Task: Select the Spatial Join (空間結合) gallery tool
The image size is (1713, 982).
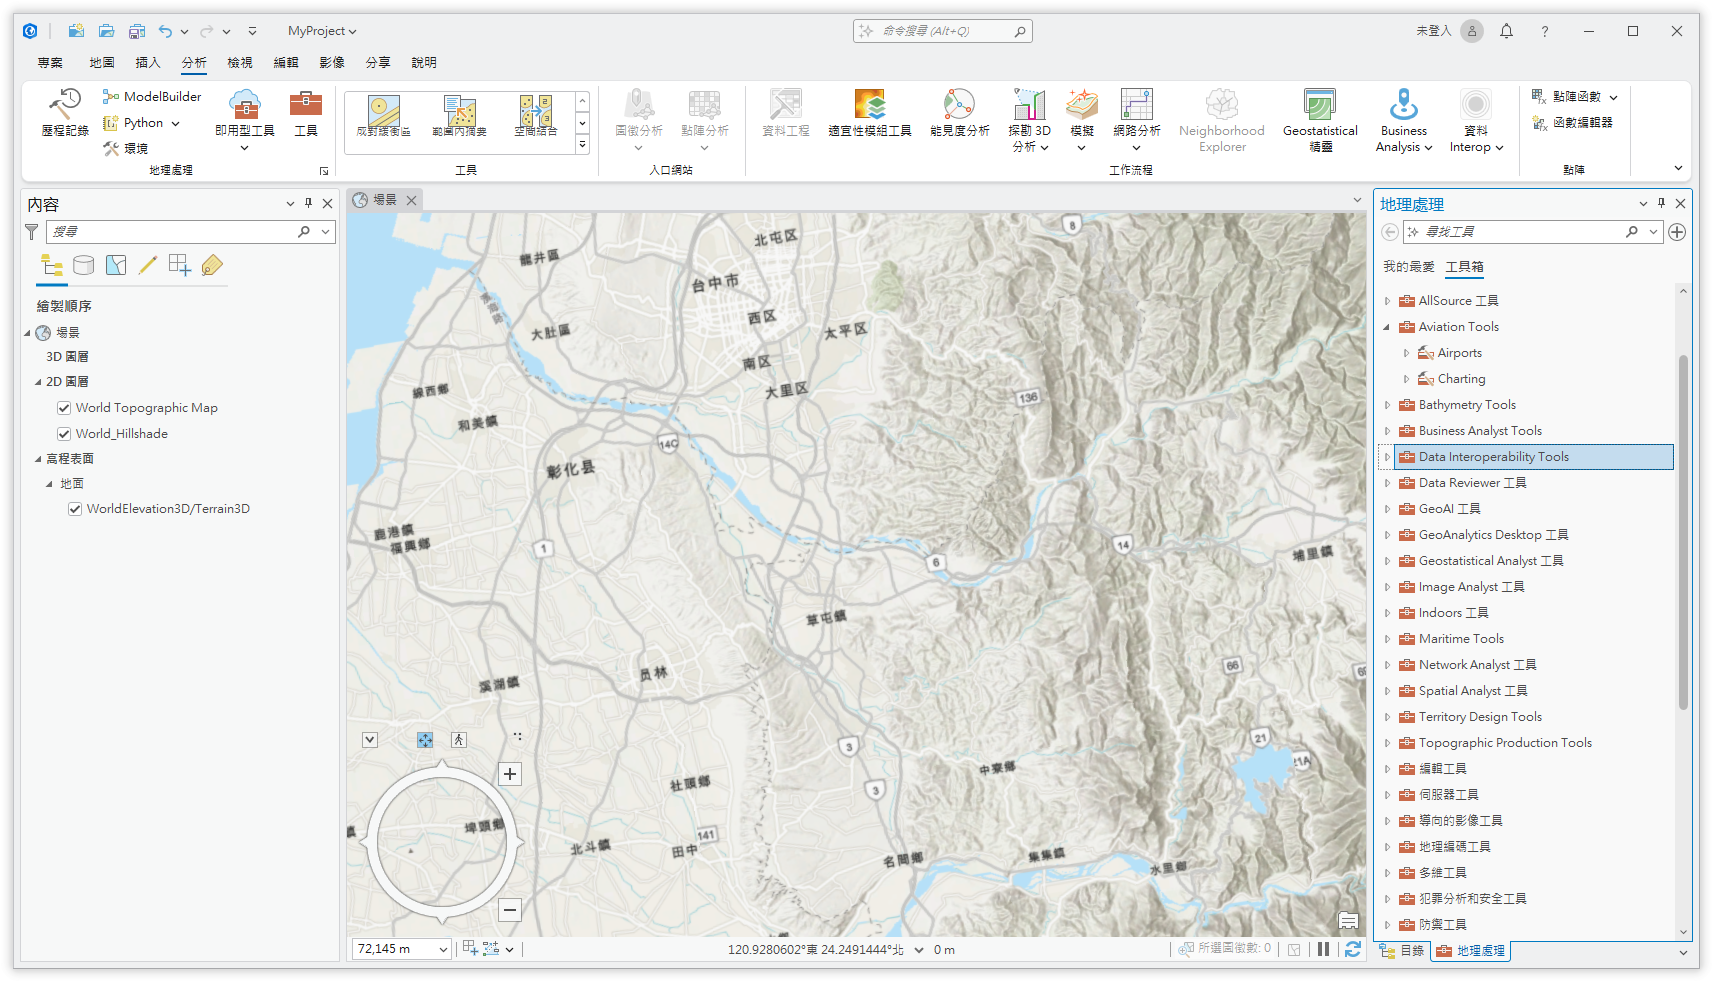Action: [535, 116]
